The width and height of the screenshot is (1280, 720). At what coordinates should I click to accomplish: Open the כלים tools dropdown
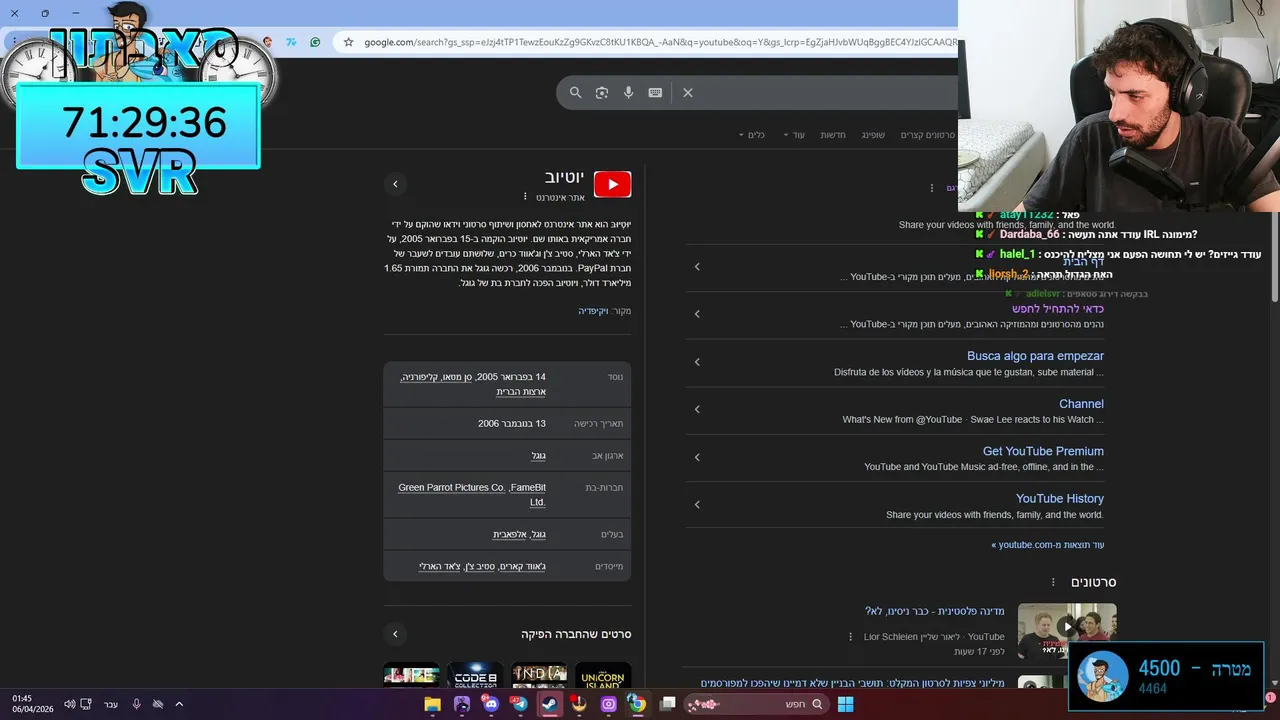pyautogui.click(x=751, y=135)
